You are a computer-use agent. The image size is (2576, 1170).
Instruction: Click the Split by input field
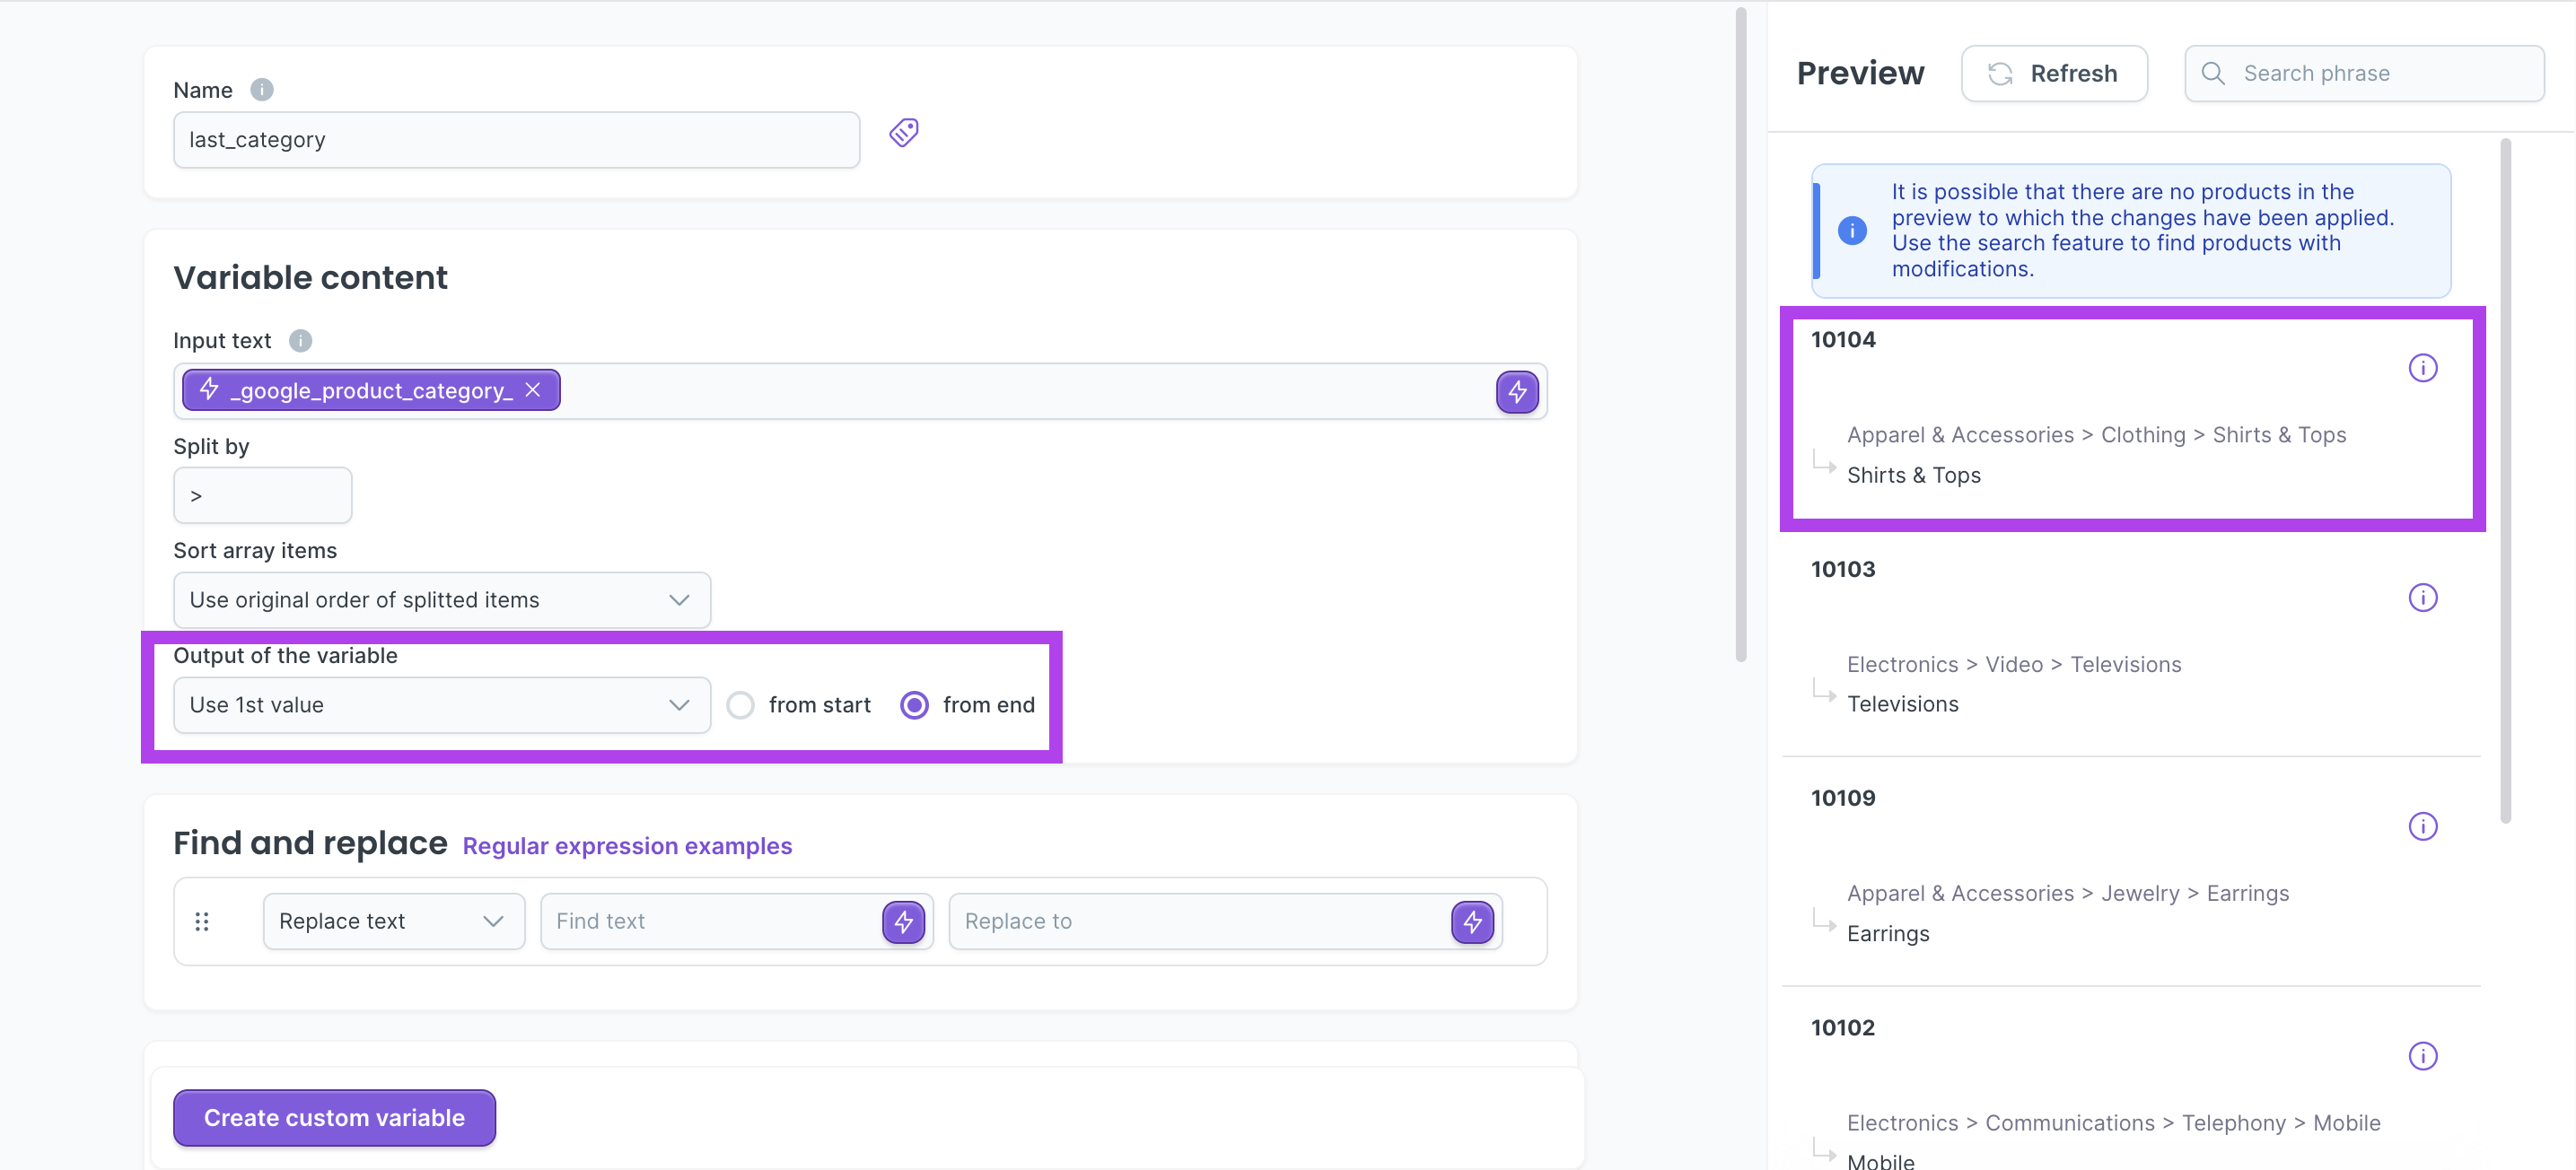(x=262, y=496)
